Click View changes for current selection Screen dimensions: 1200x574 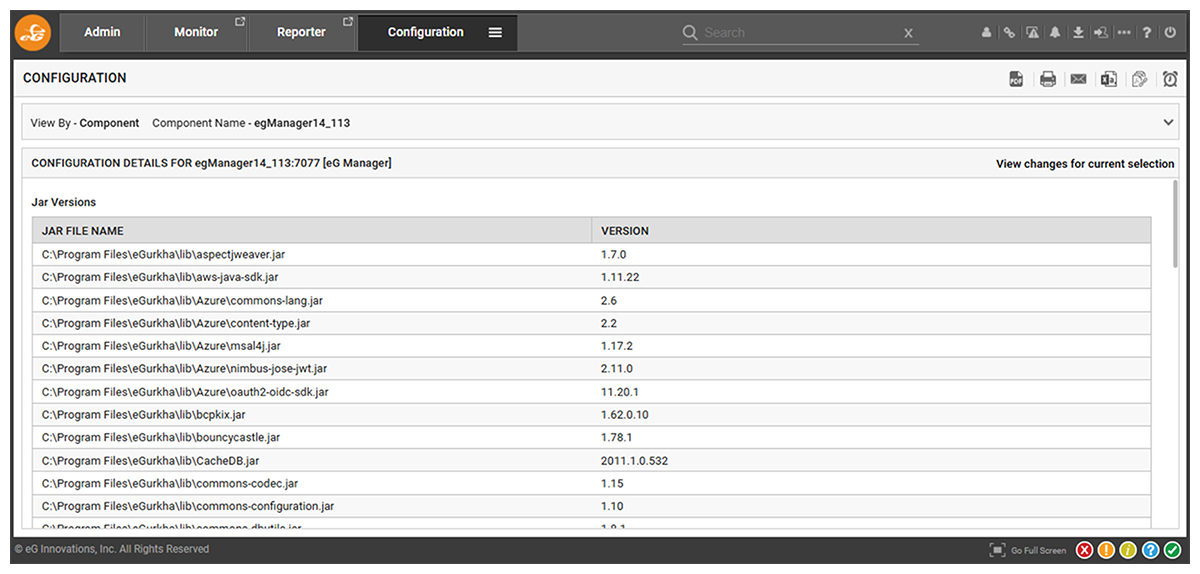[1085, 164]
